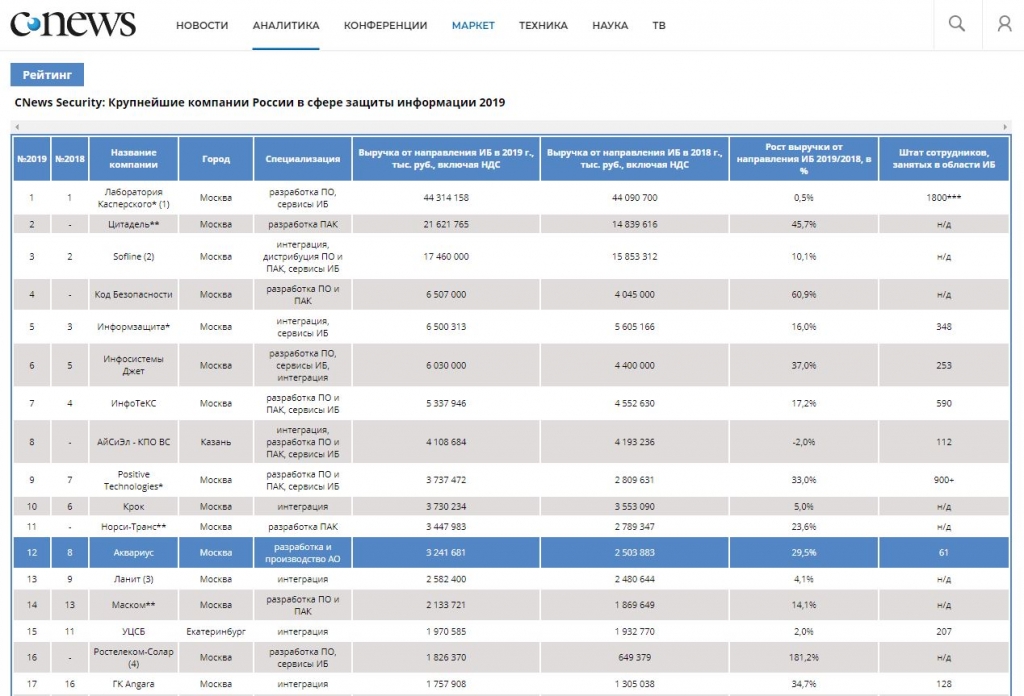Screen dimensions: 1024x696
Task: Click the horizontal scrollbar above the table
Action: coord(511,127)
